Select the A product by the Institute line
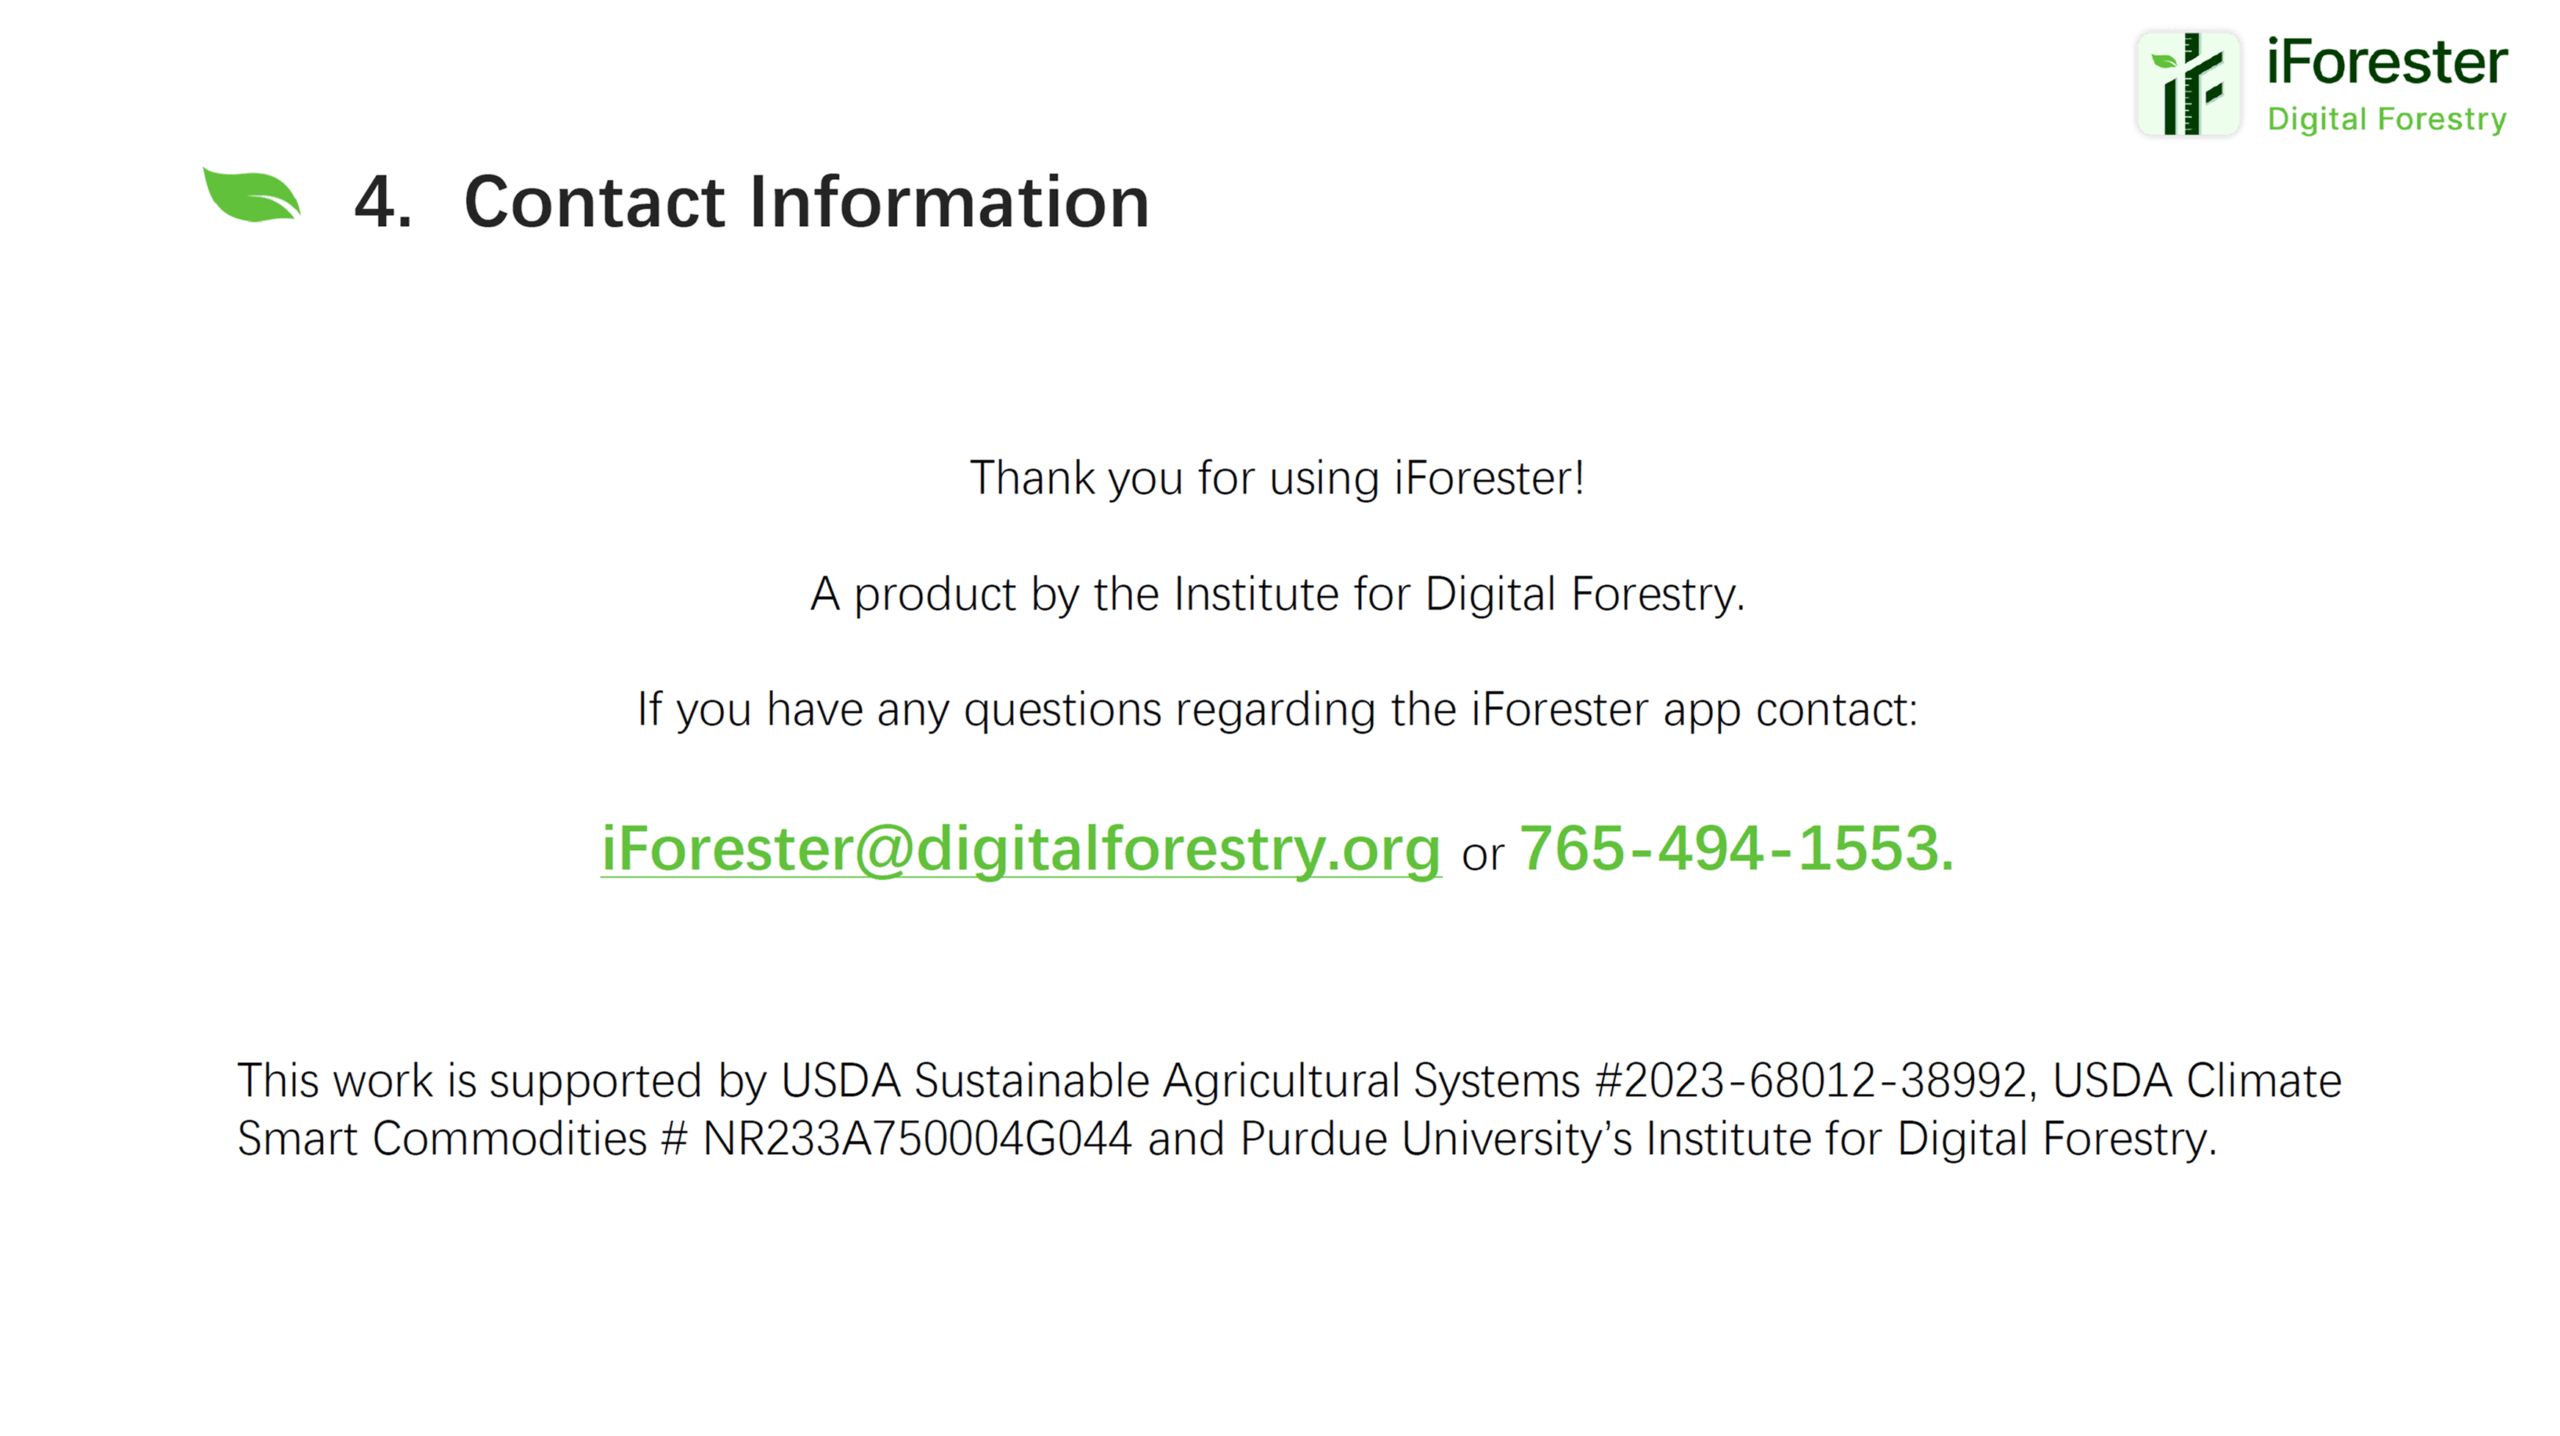 [x=1277, y=594]
